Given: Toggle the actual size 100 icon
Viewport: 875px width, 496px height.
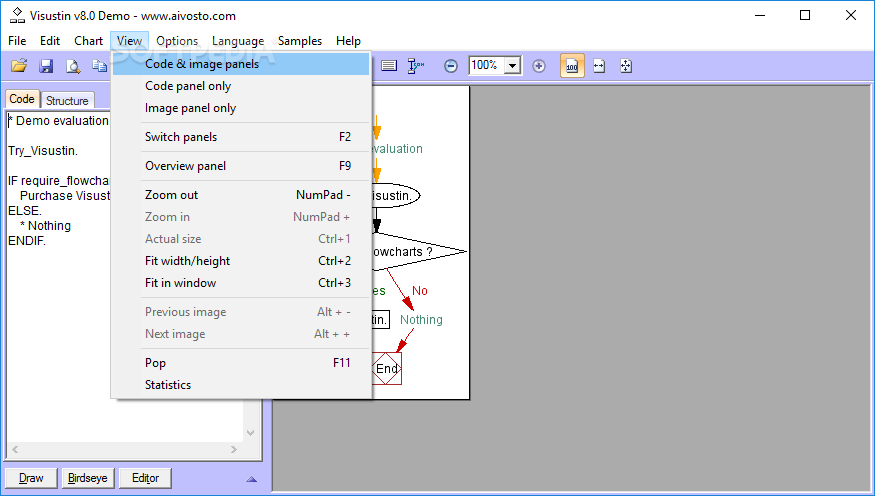Looking at the screenshot, I should click(x=572, y=66).
